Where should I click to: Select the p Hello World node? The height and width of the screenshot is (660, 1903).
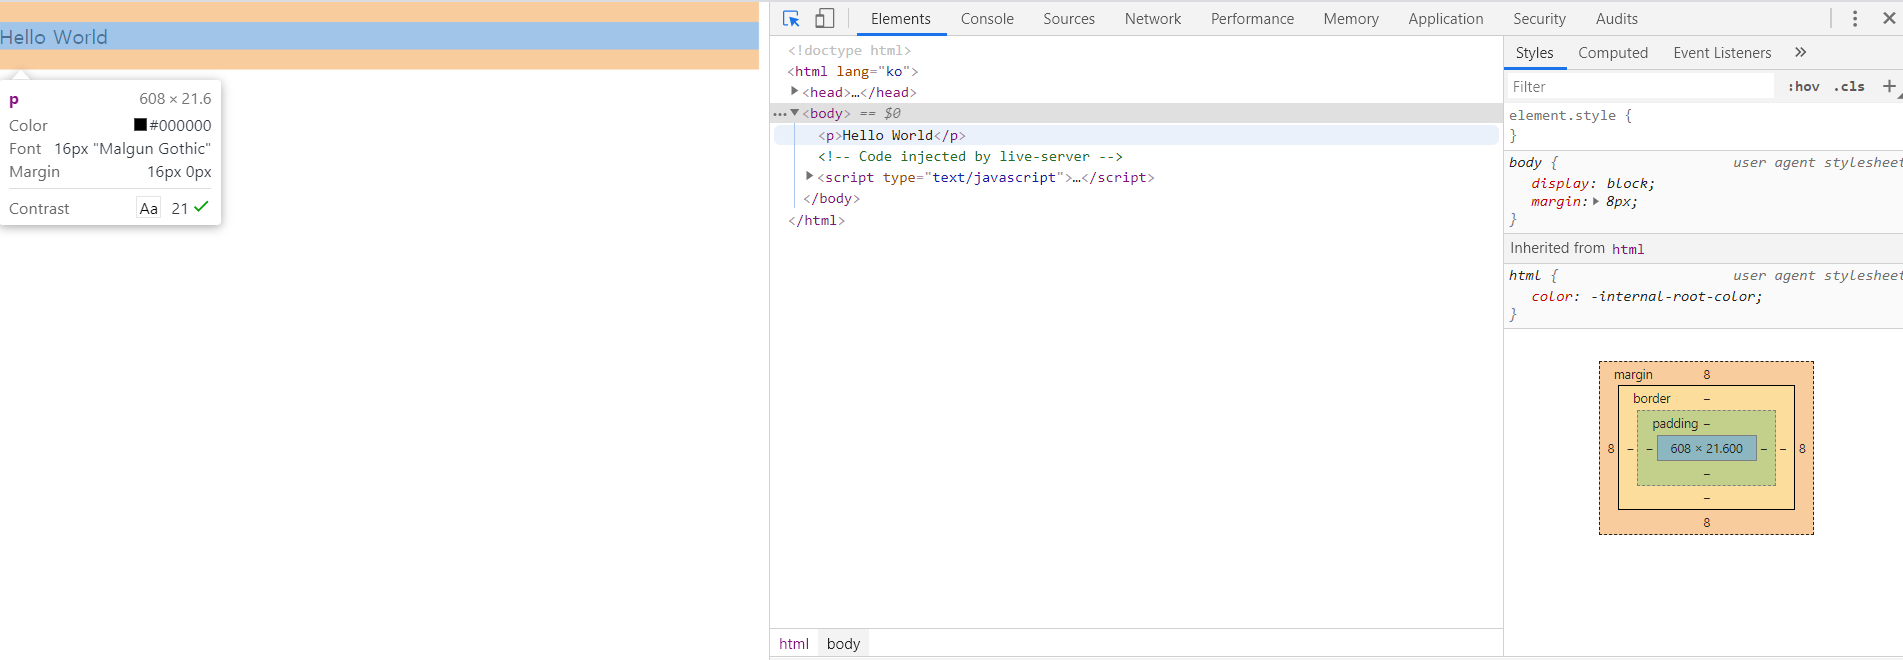(892, 135)
